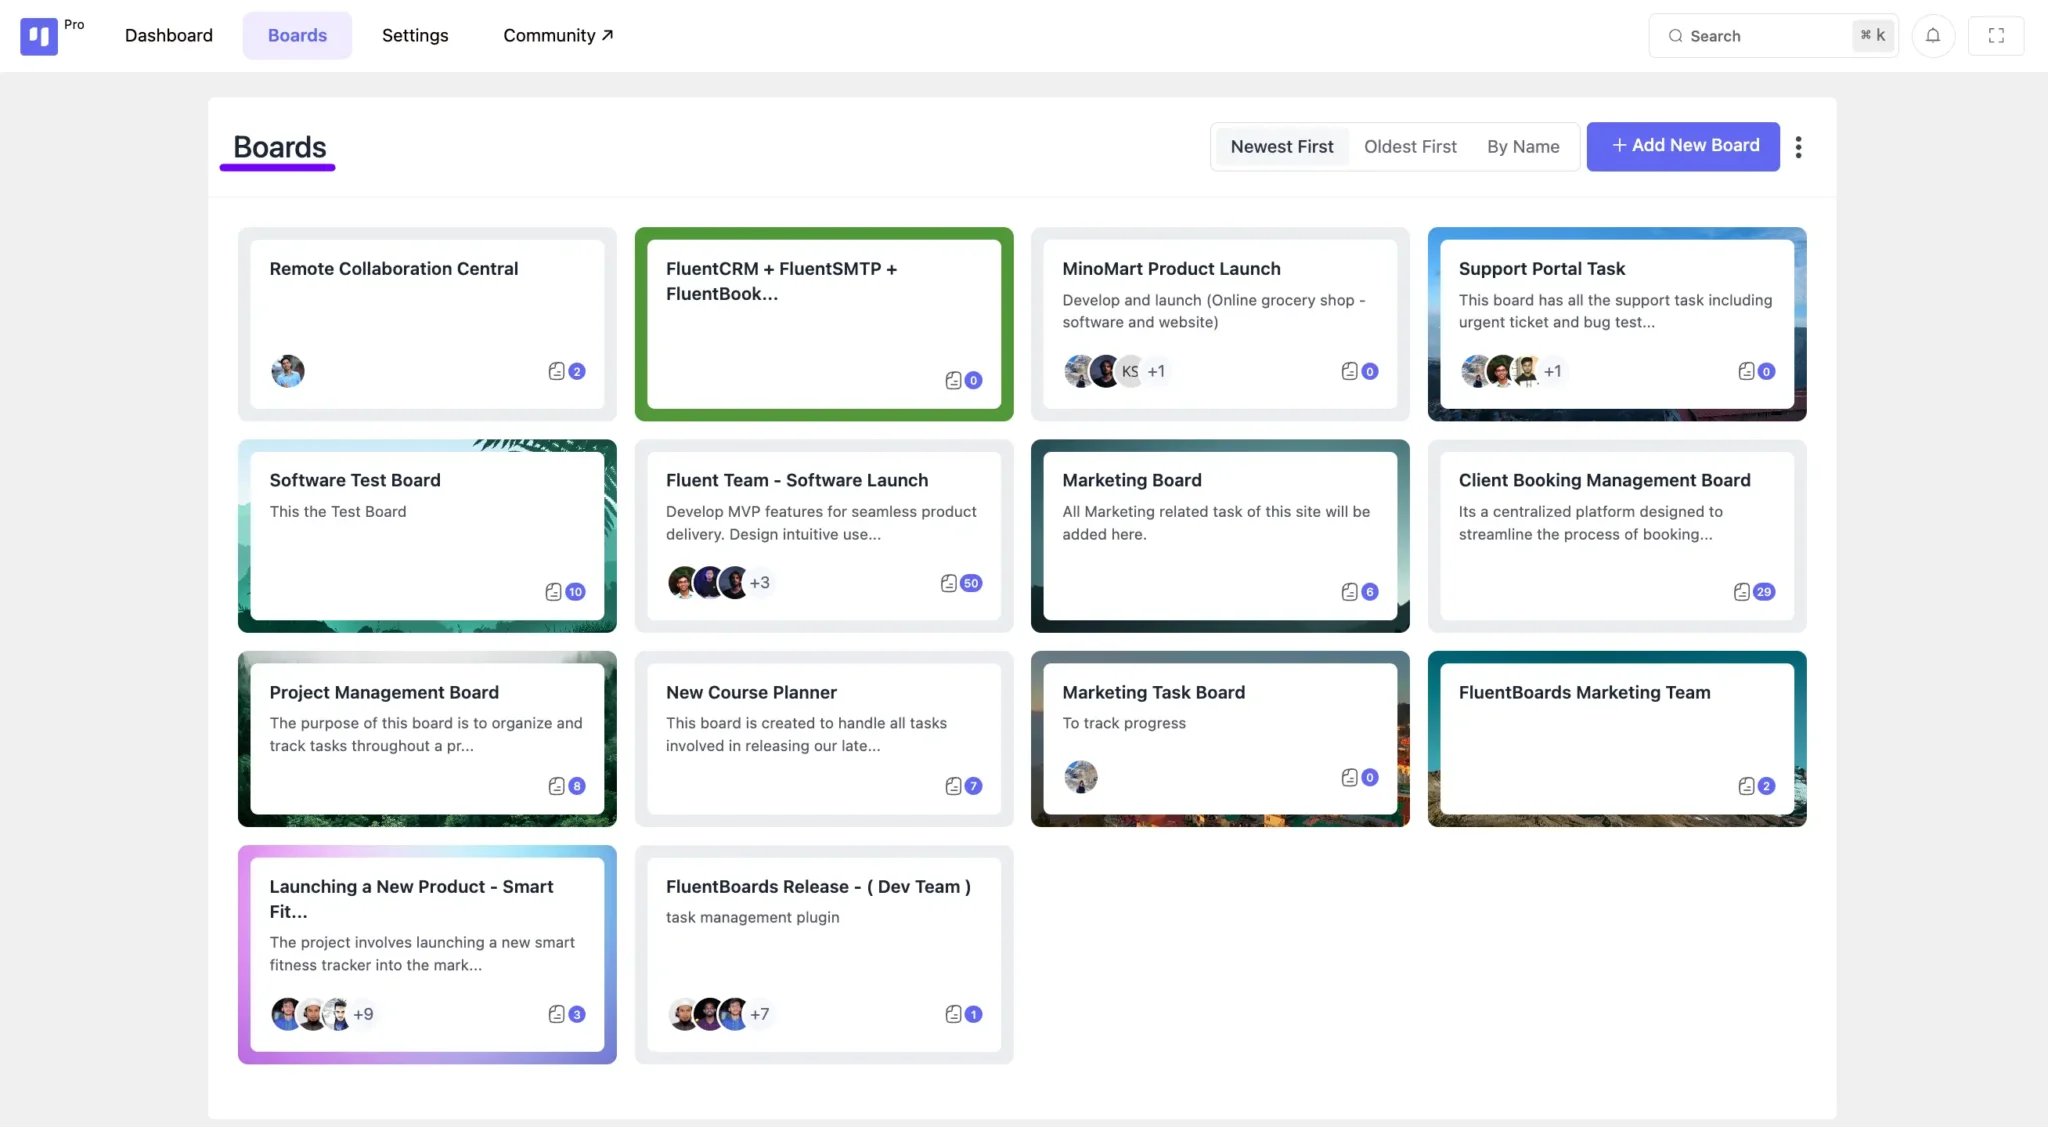Click the FluentBoards logo icon
Screen dimensions: 2048x1127
click(39, 36)
